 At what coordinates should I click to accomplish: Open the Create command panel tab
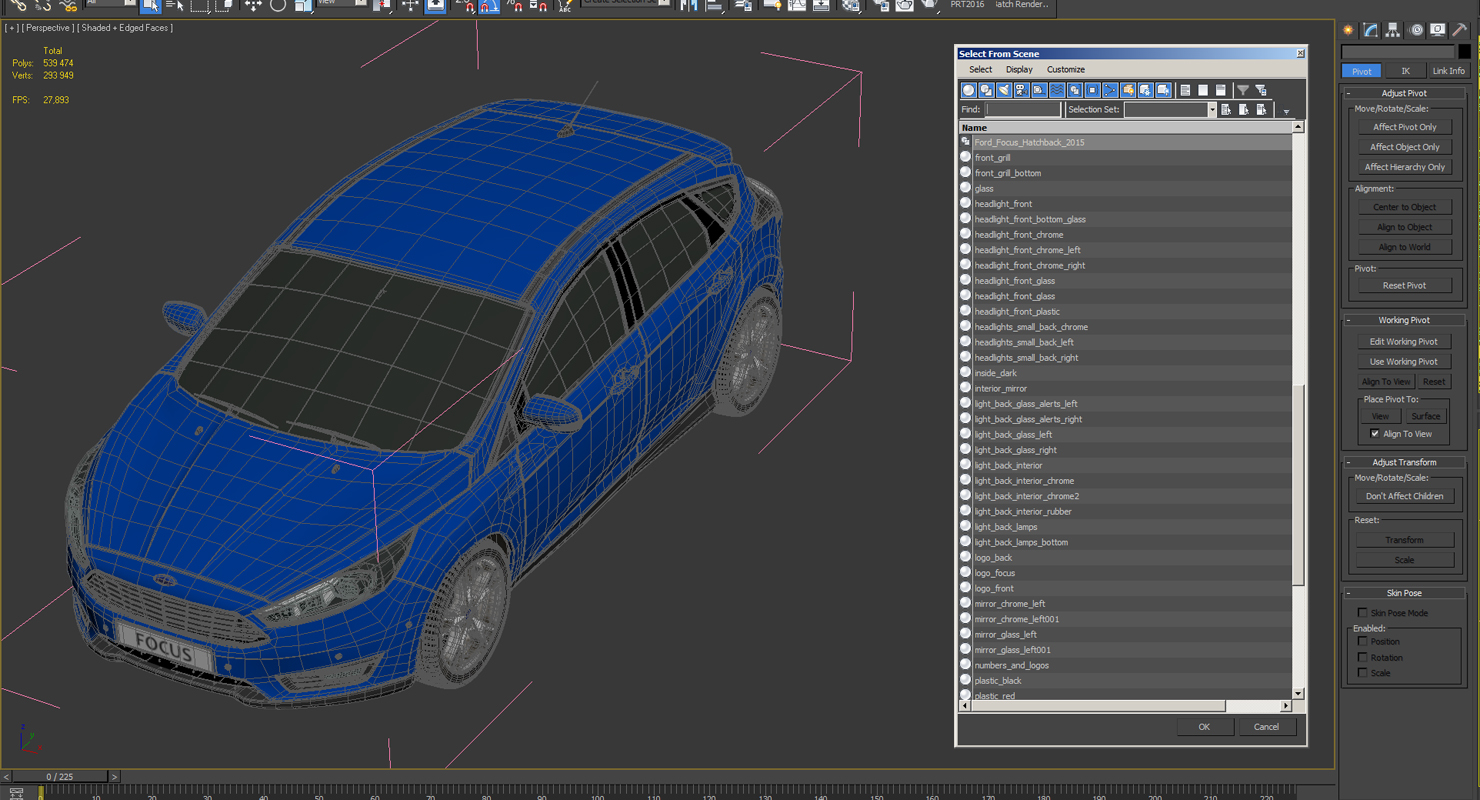point(1348,30)
